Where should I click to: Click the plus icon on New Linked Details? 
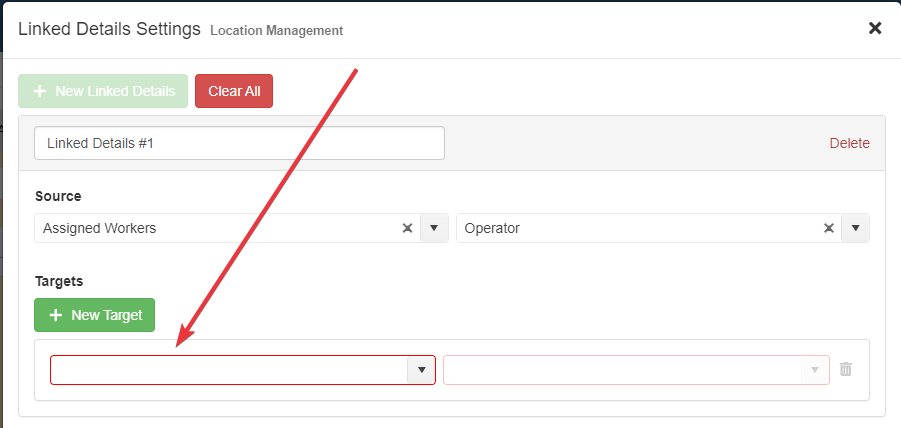click(40, 91)
